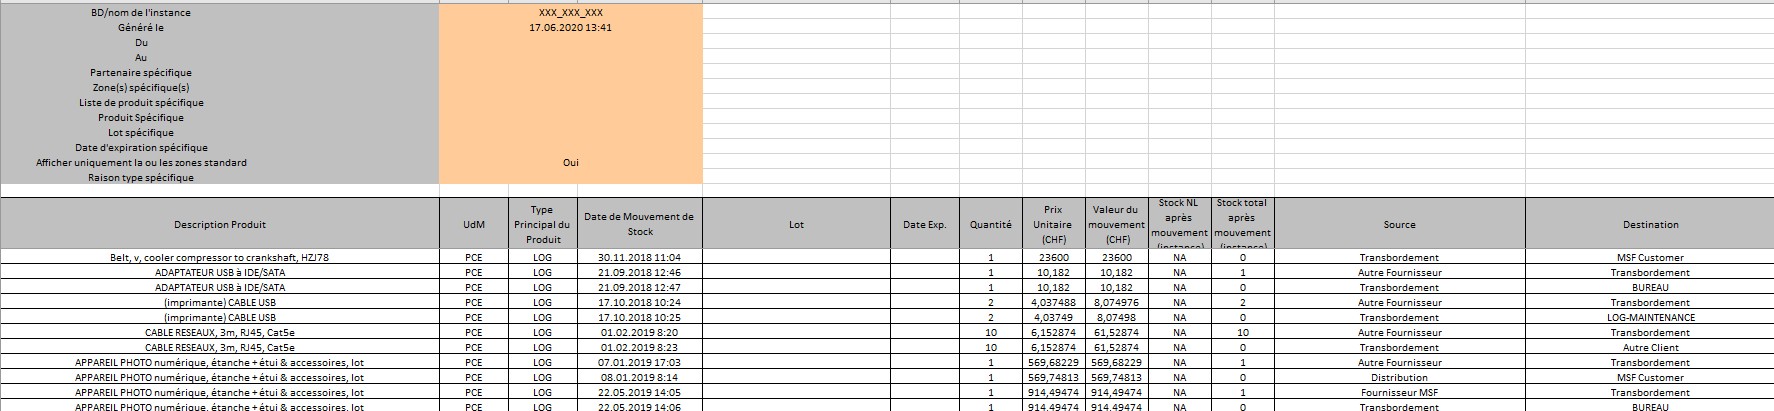
Task: Click the "Fournisseur MSF" source cell
Action: 1399,393
